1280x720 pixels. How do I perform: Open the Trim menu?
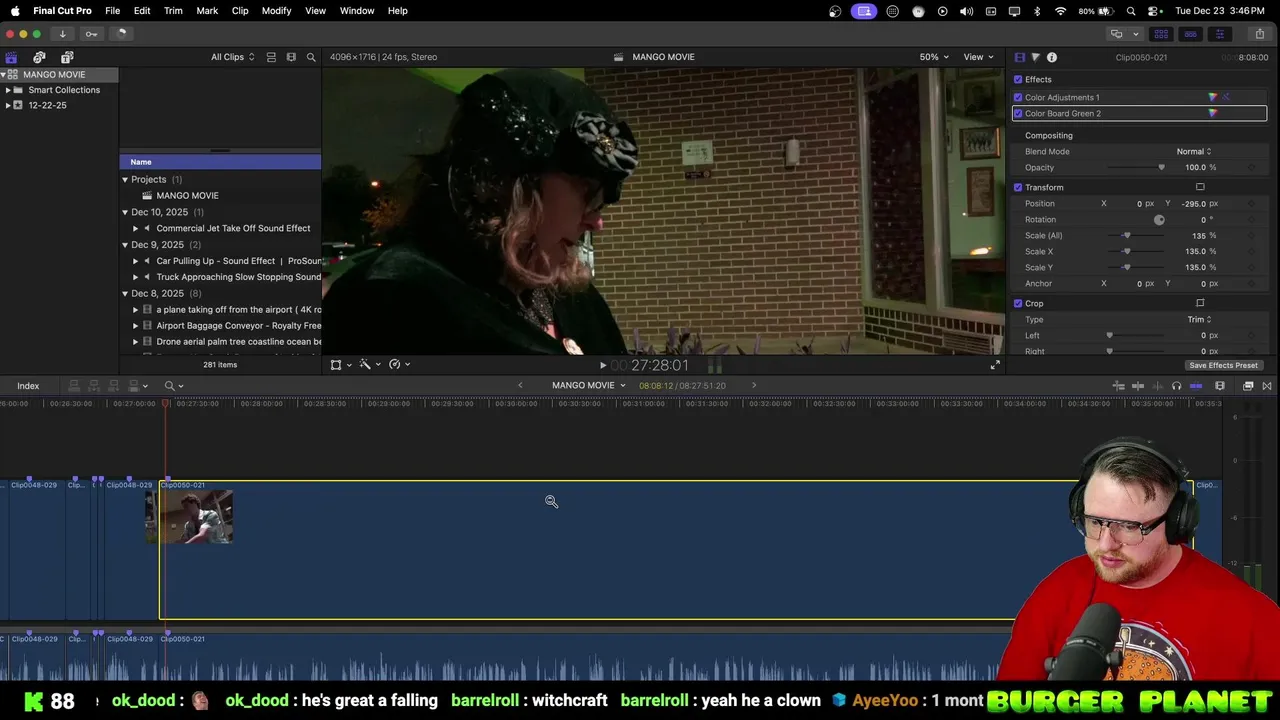[x=173, y=11]
